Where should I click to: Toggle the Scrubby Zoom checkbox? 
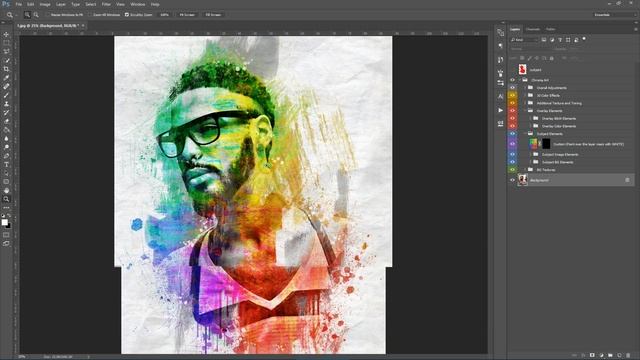click(x=127, y=15)
